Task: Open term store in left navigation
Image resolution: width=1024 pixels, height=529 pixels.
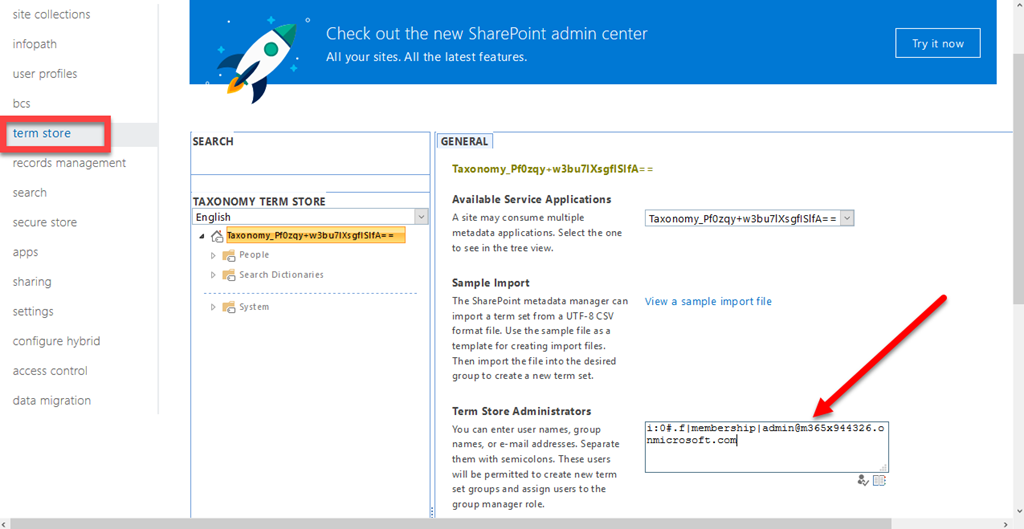Action: pyautogui.click(x=42, y=133)
